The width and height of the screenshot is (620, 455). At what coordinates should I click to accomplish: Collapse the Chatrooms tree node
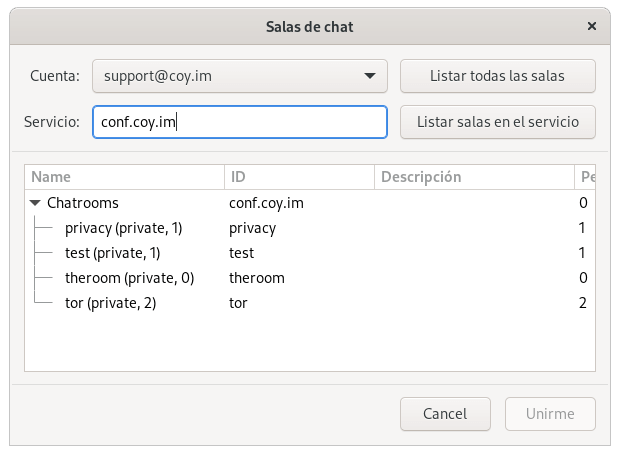tap(35, 203)
